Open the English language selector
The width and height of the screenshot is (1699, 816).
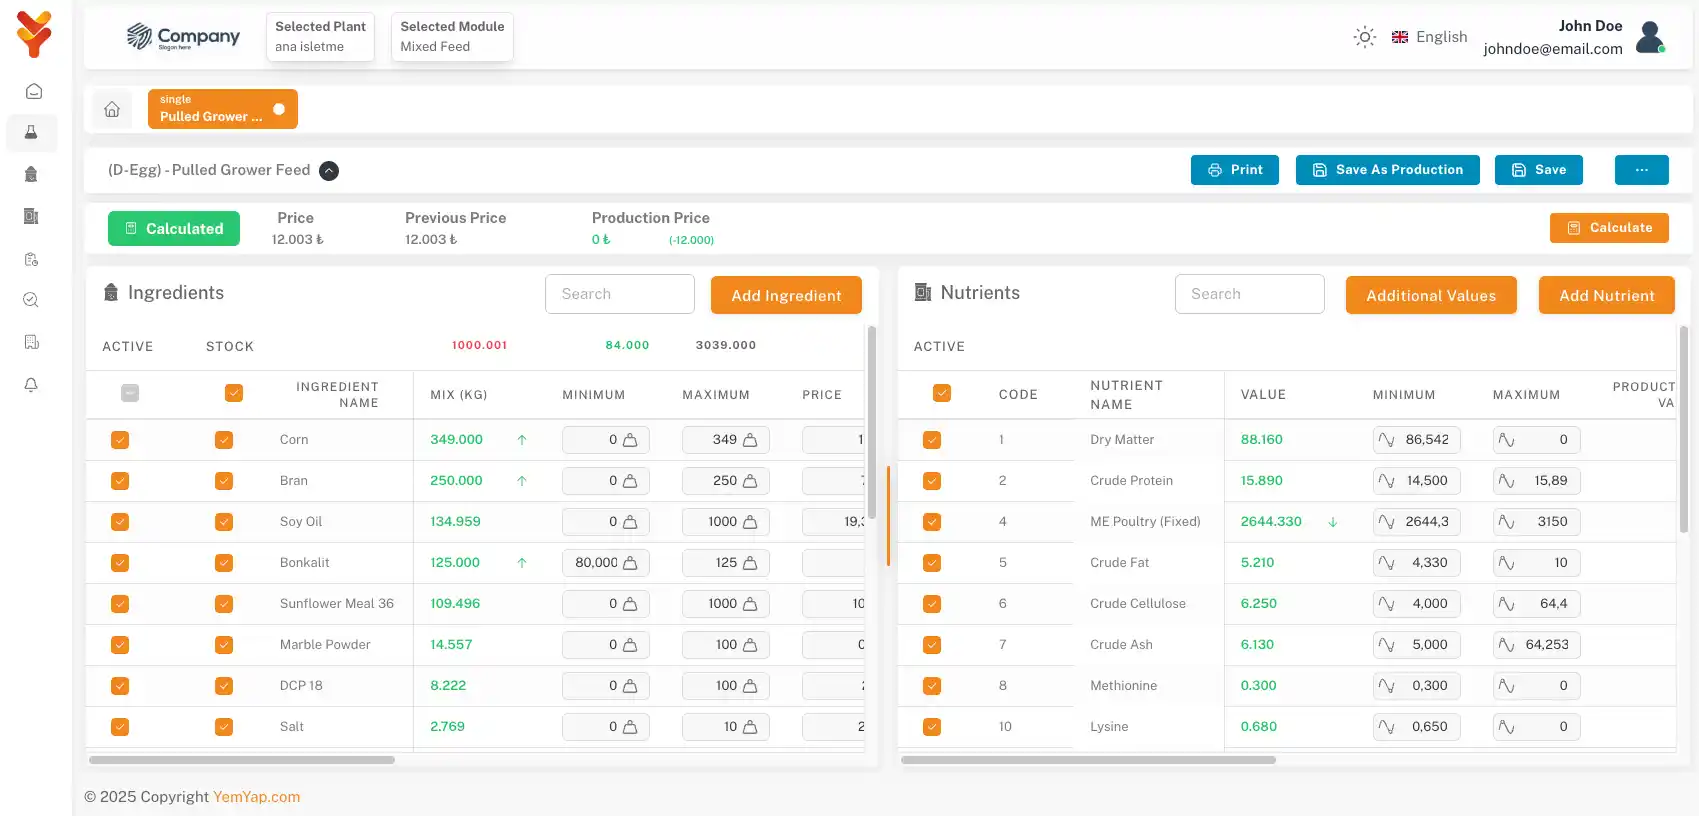(1429, 37)
